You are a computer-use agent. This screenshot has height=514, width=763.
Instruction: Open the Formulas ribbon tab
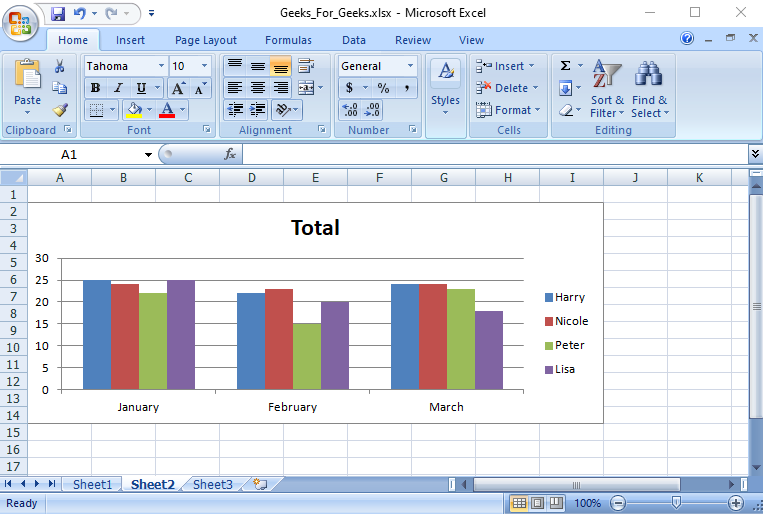click(288, 40)
